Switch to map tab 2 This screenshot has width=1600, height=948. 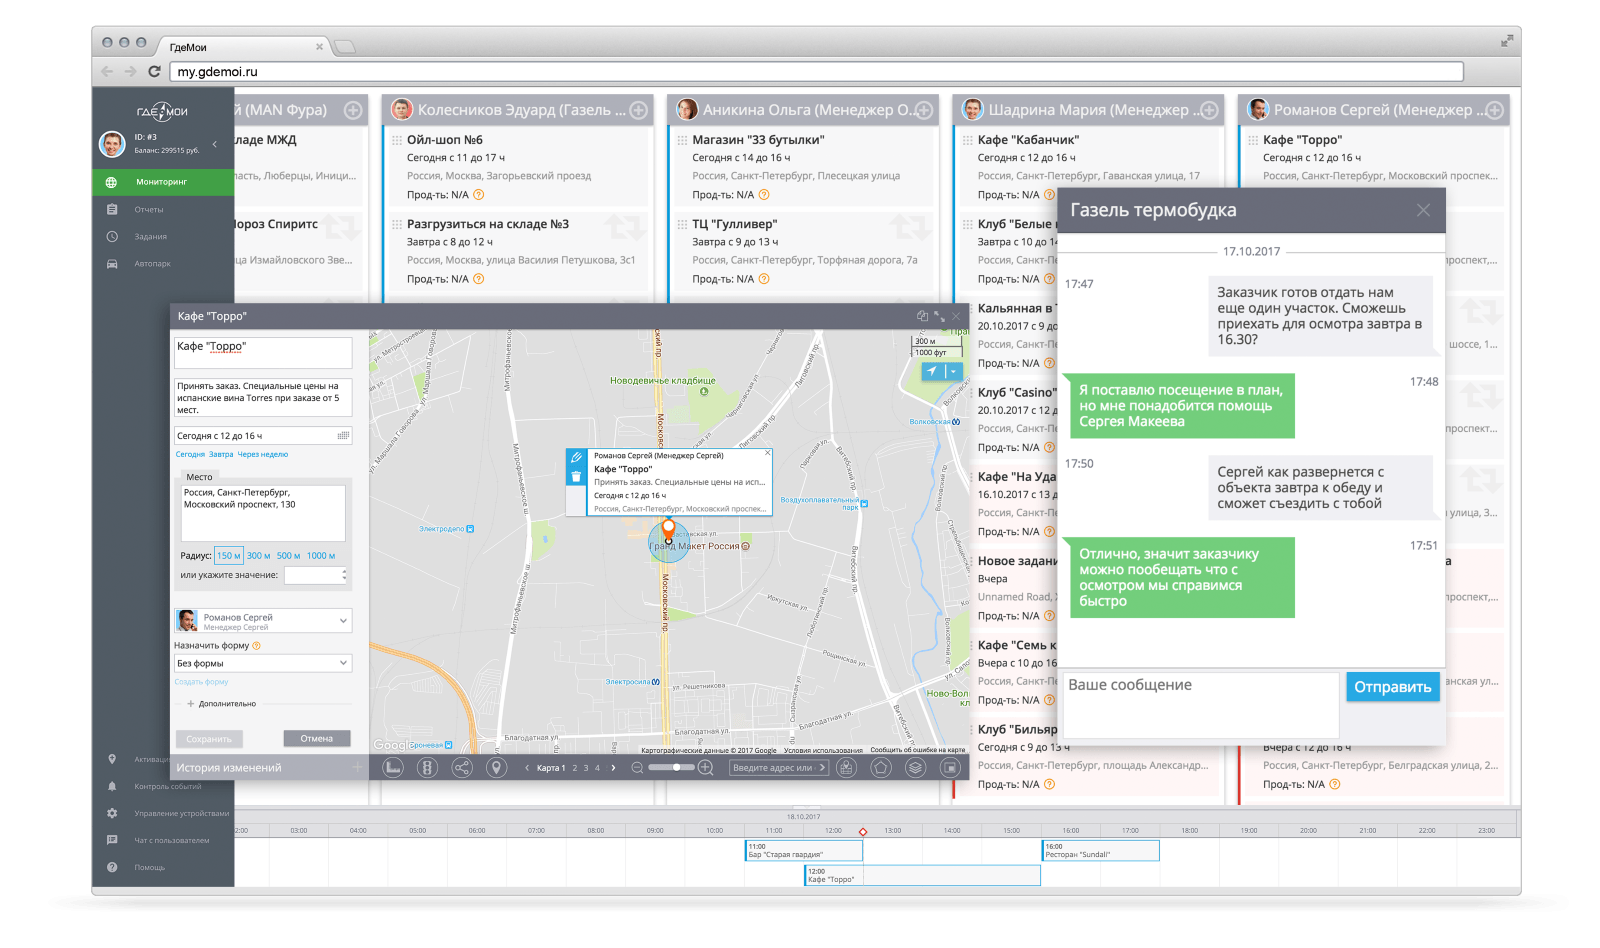(575, 768)
